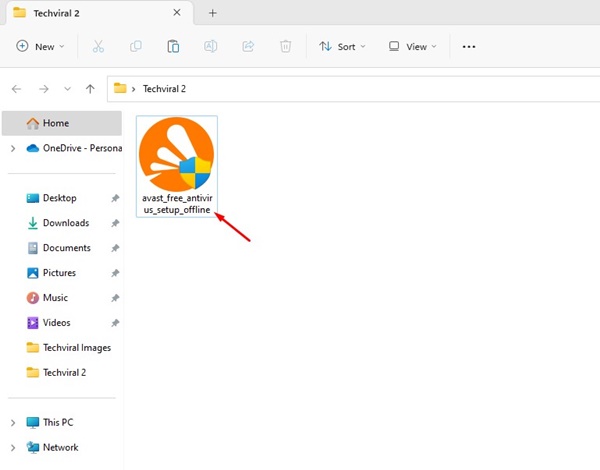Viewport: 600px width, 470px height.
Task: Open the View layout dropdown
Action: pyautogui.click(x=412, y=47)
